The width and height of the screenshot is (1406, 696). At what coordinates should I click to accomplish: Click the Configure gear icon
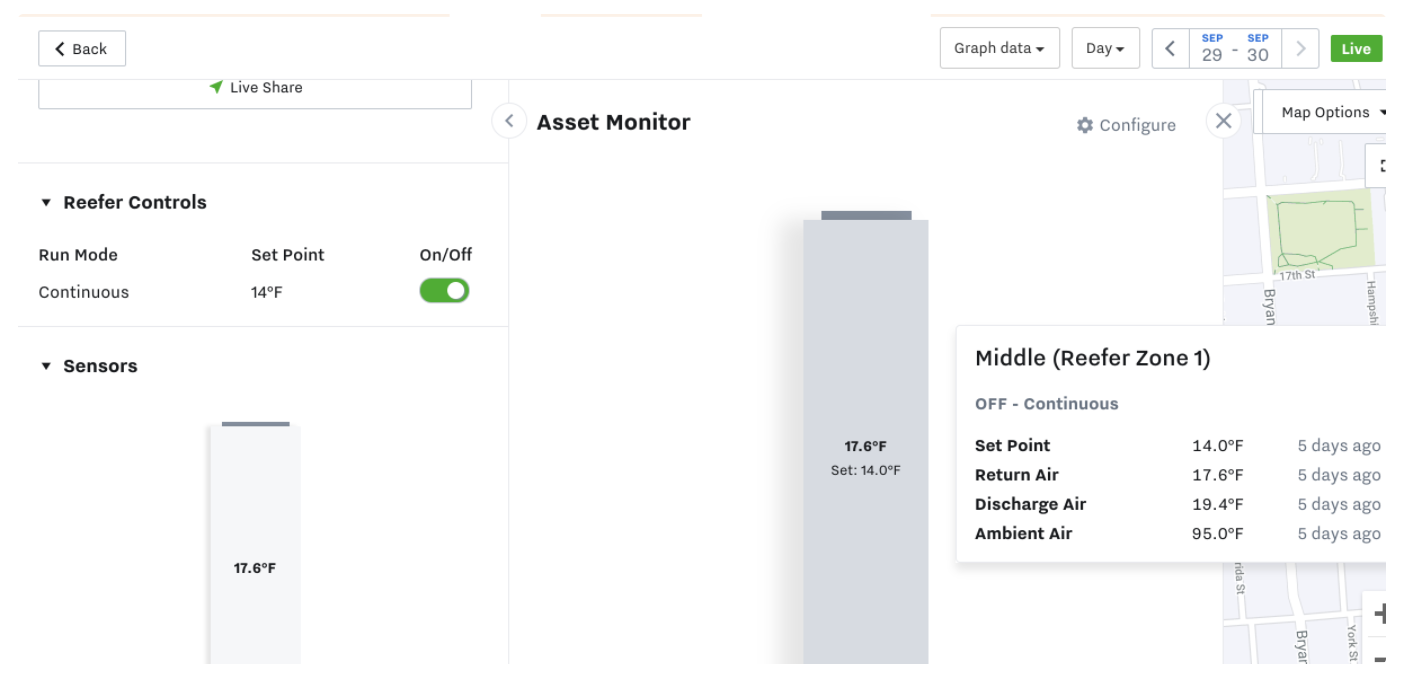pyautogui.click(x=1085, y=125)
